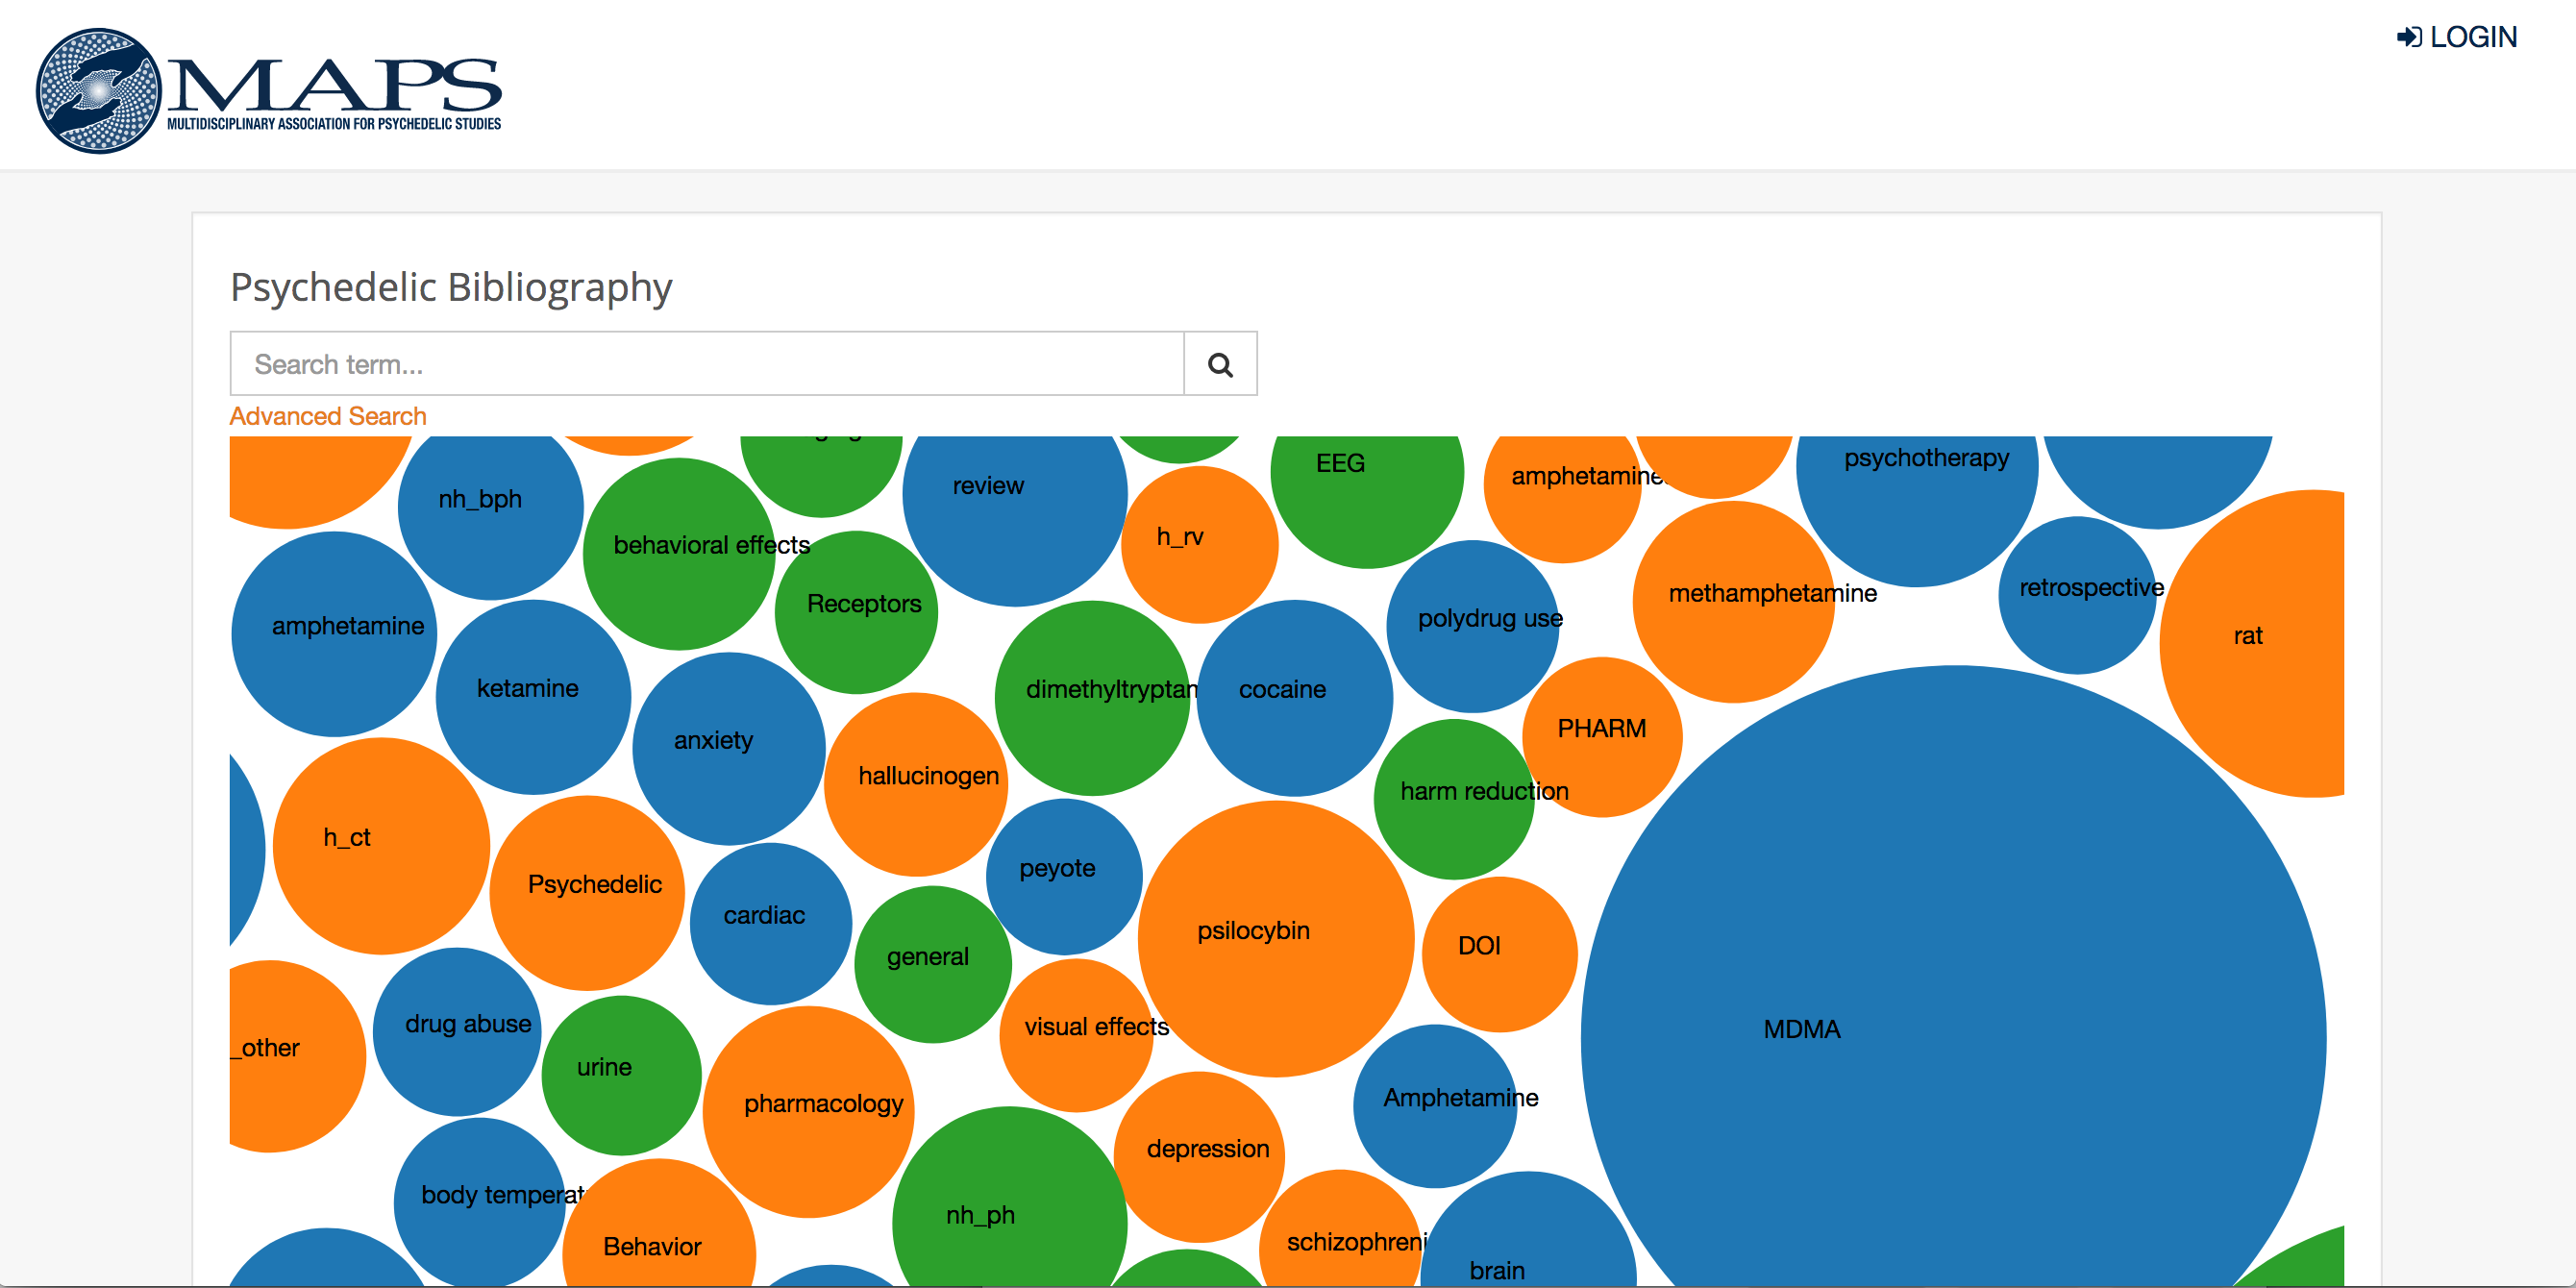
Task: Select the depression bubble
Action: point(1199,1157)
